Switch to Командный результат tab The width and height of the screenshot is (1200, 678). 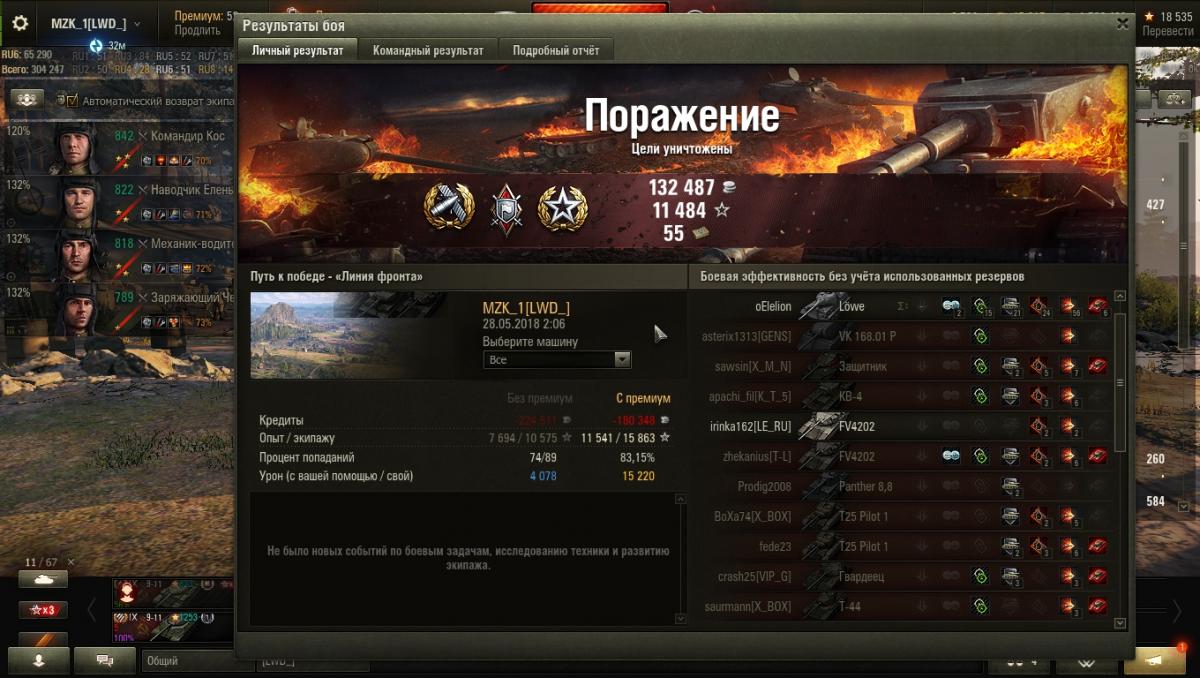(x=428, y=50)
